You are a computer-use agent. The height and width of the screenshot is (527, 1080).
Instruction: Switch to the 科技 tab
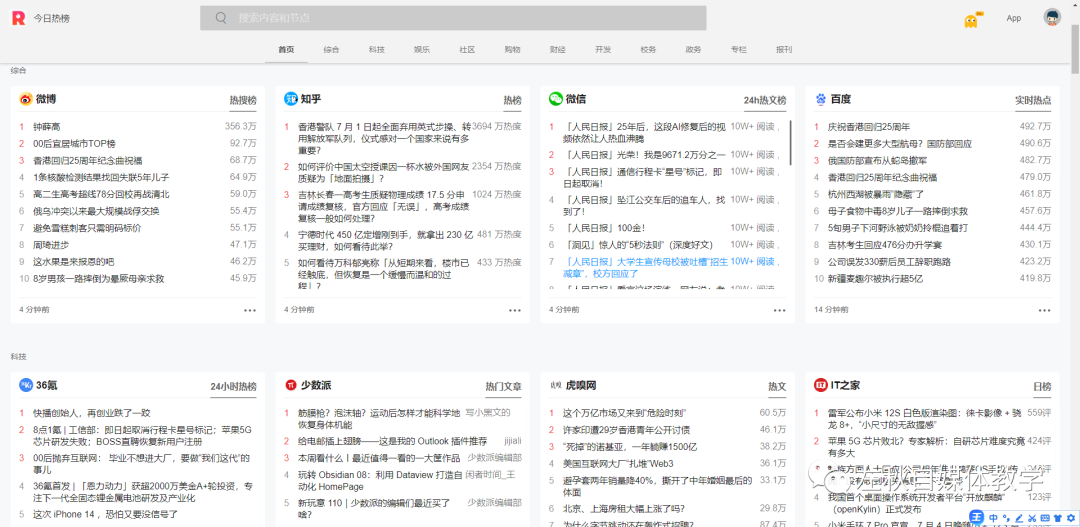pyautogui.click(x=377, y=50)
